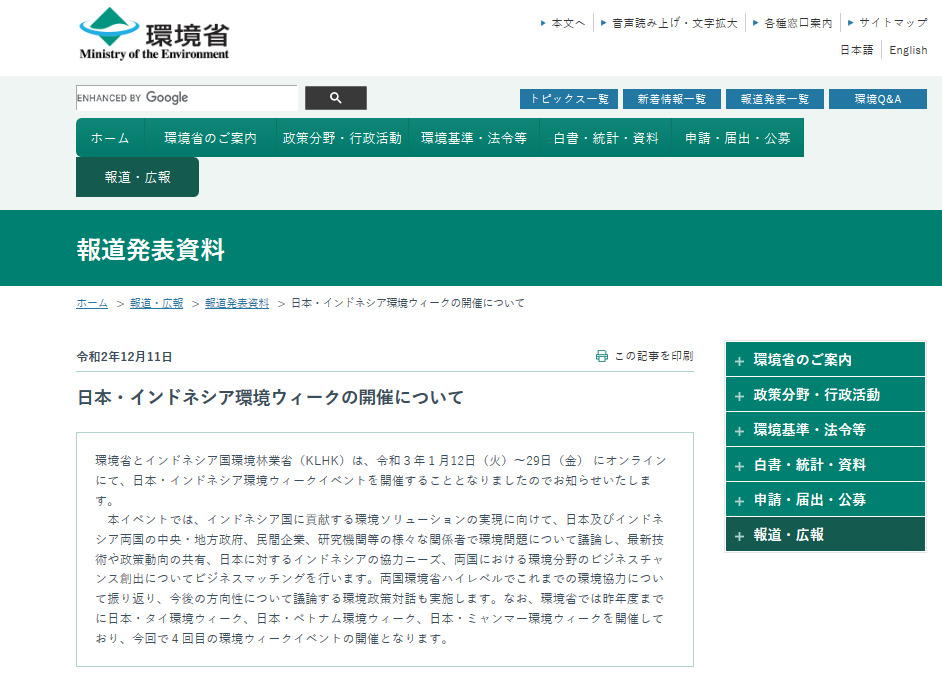Image resolution: width=942 pixels, height=677 pixels.
Task: Focus the Google search input field
Action: click(x=186, y=98)
